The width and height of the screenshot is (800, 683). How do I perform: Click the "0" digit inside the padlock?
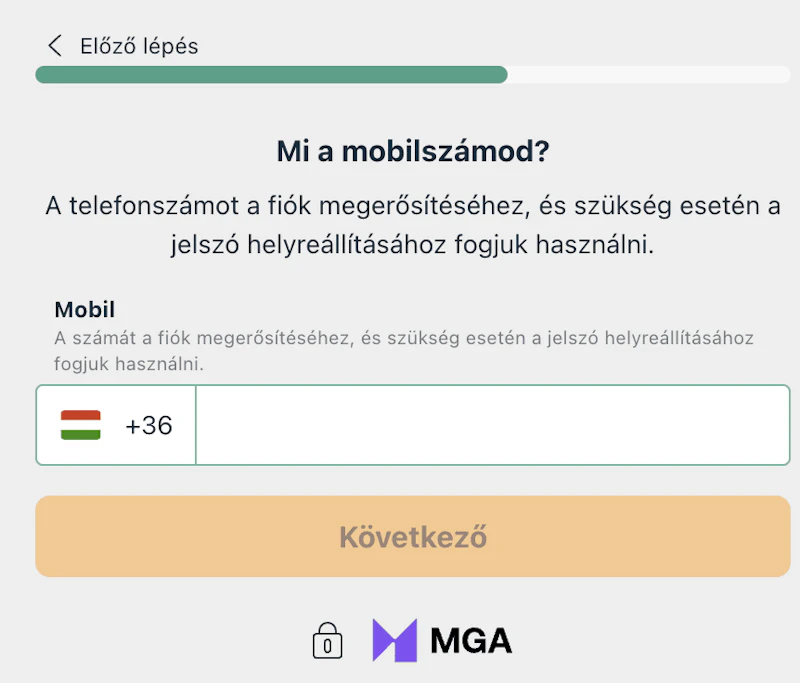[x=327, y=647]
